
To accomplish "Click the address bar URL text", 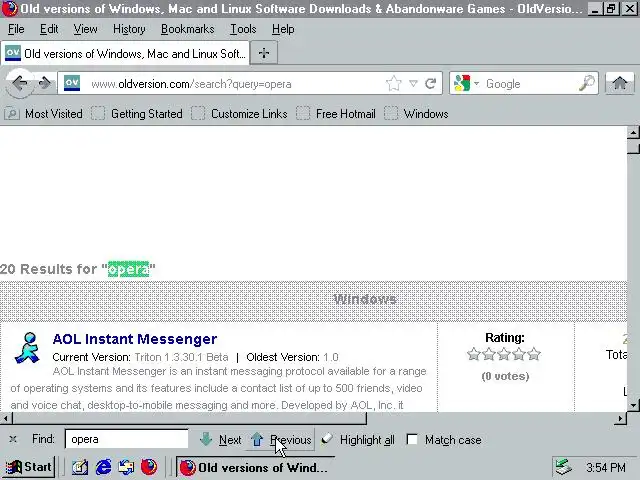I will [x=191, y=84].
